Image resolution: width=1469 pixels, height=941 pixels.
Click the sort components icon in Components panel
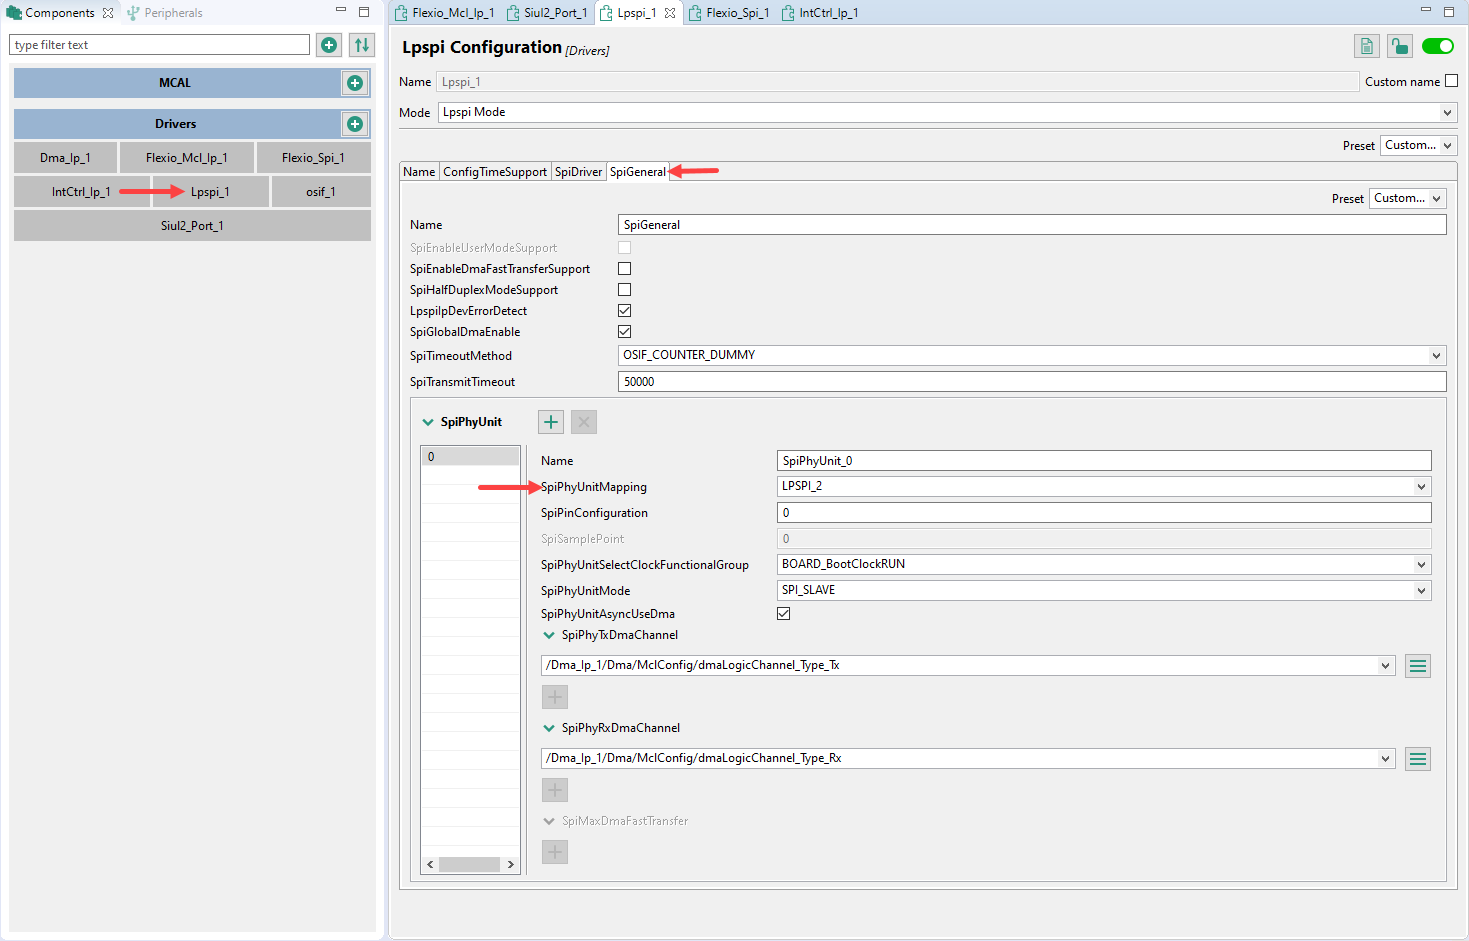pyautogui.click(x=360, y=44)
